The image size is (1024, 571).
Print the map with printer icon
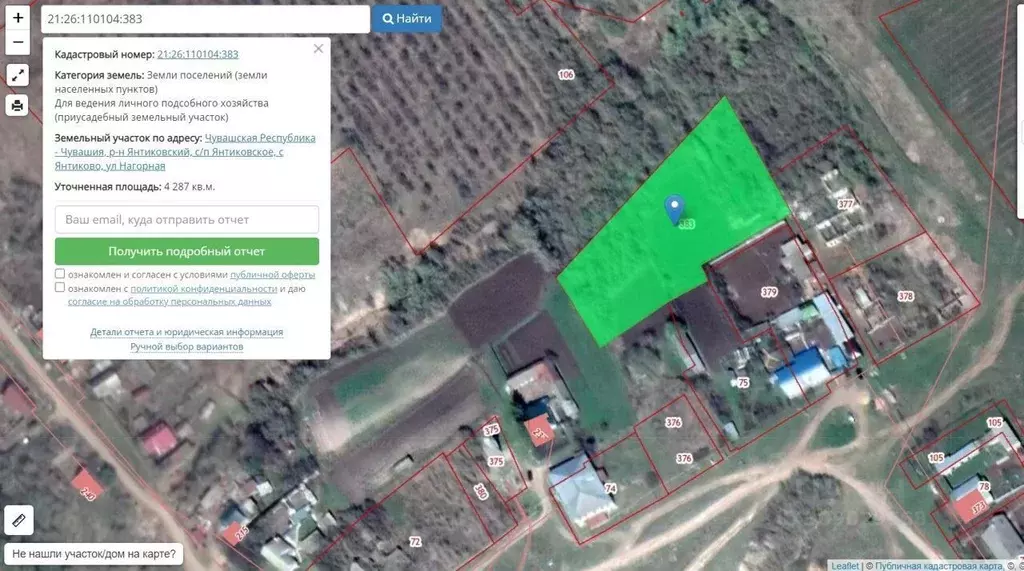18,105
